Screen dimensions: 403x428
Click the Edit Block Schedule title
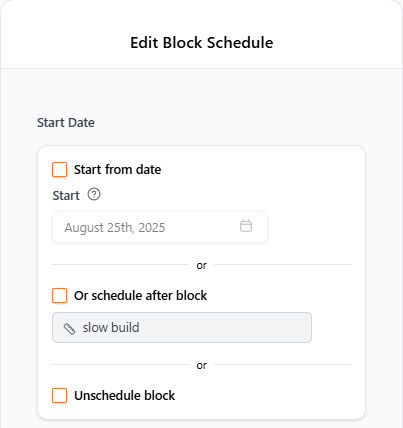click(x=202, y=43)
